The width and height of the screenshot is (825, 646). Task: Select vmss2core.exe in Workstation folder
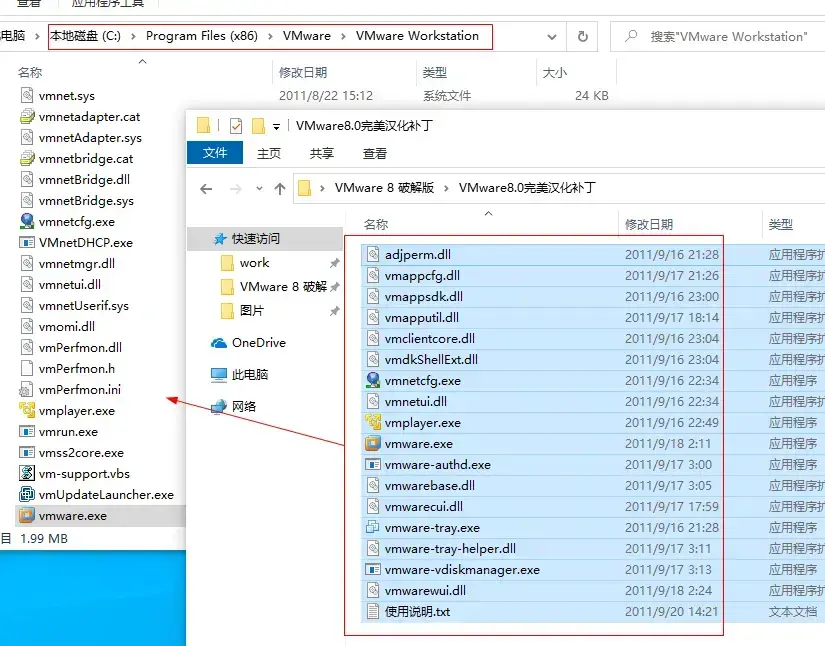click(81, 452)
